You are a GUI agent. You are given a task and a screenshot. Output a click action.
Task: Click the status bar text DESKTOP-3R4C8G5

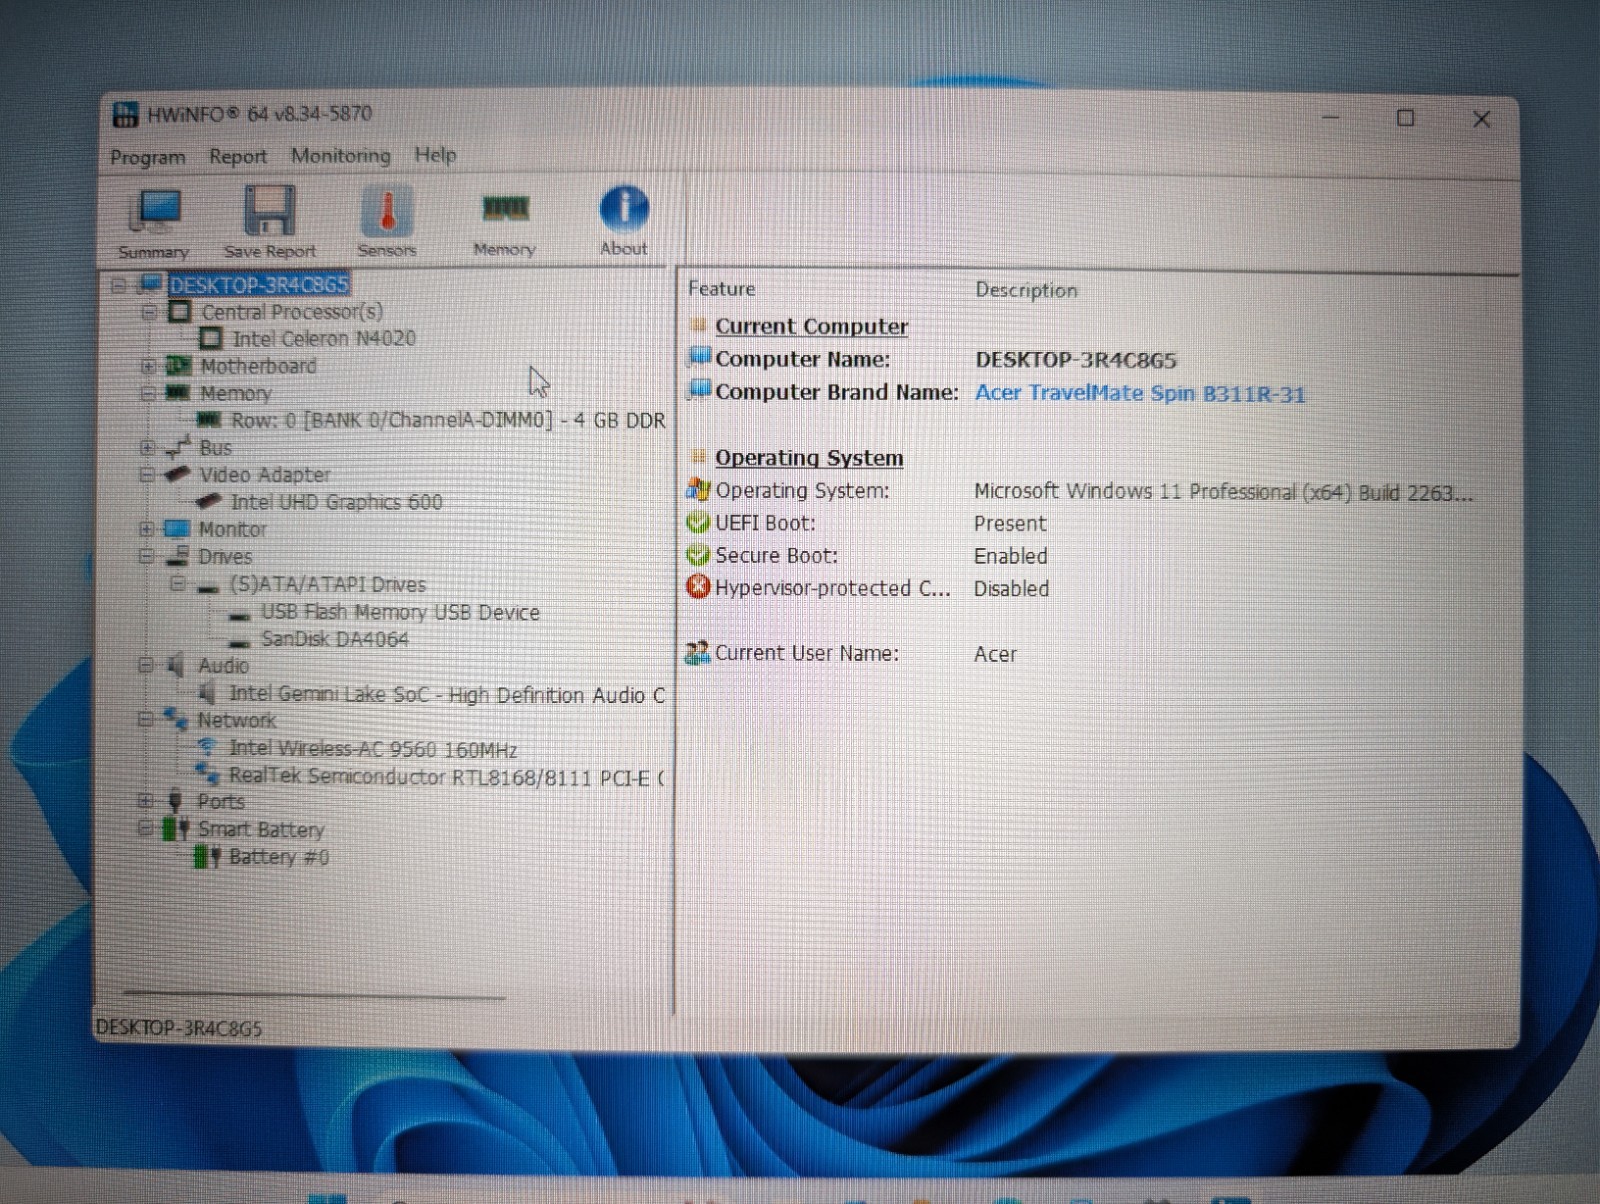tap(179, 1028)
